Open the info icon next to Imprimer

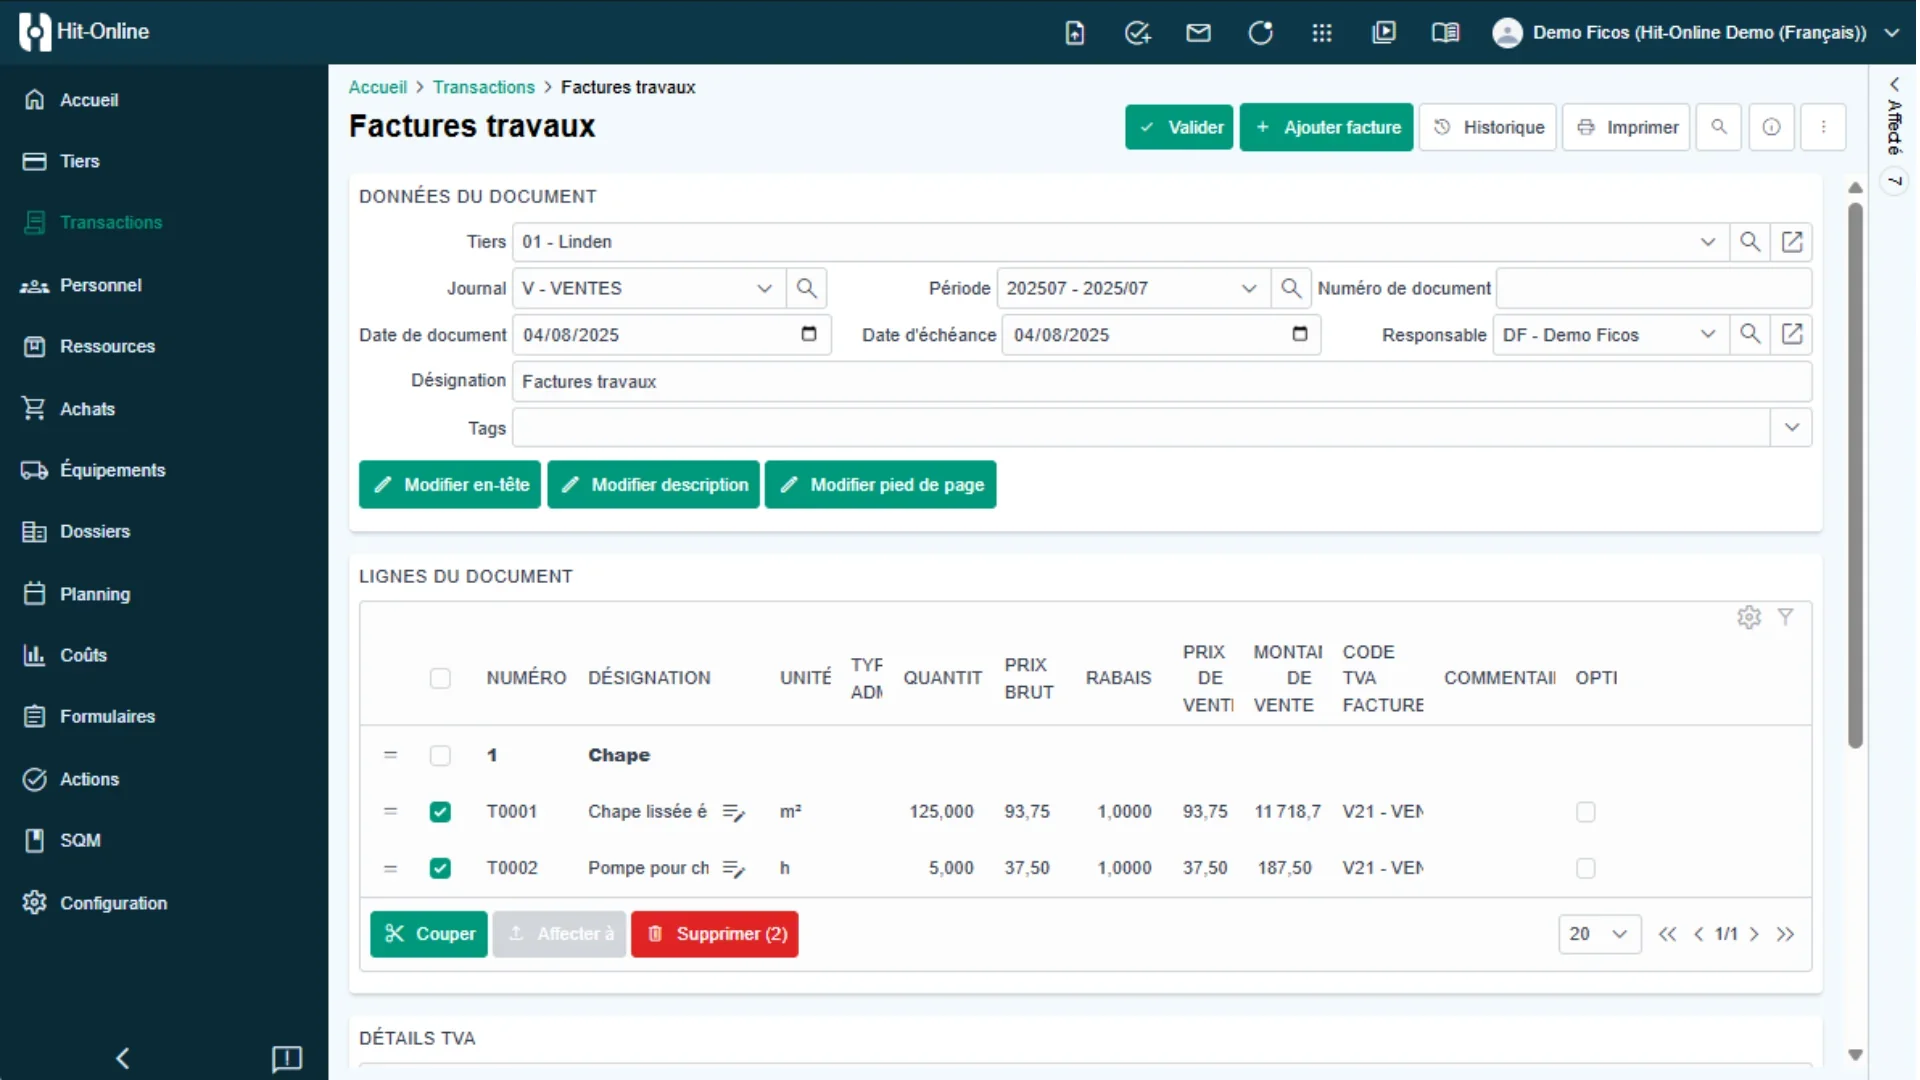click(1771, 127)
